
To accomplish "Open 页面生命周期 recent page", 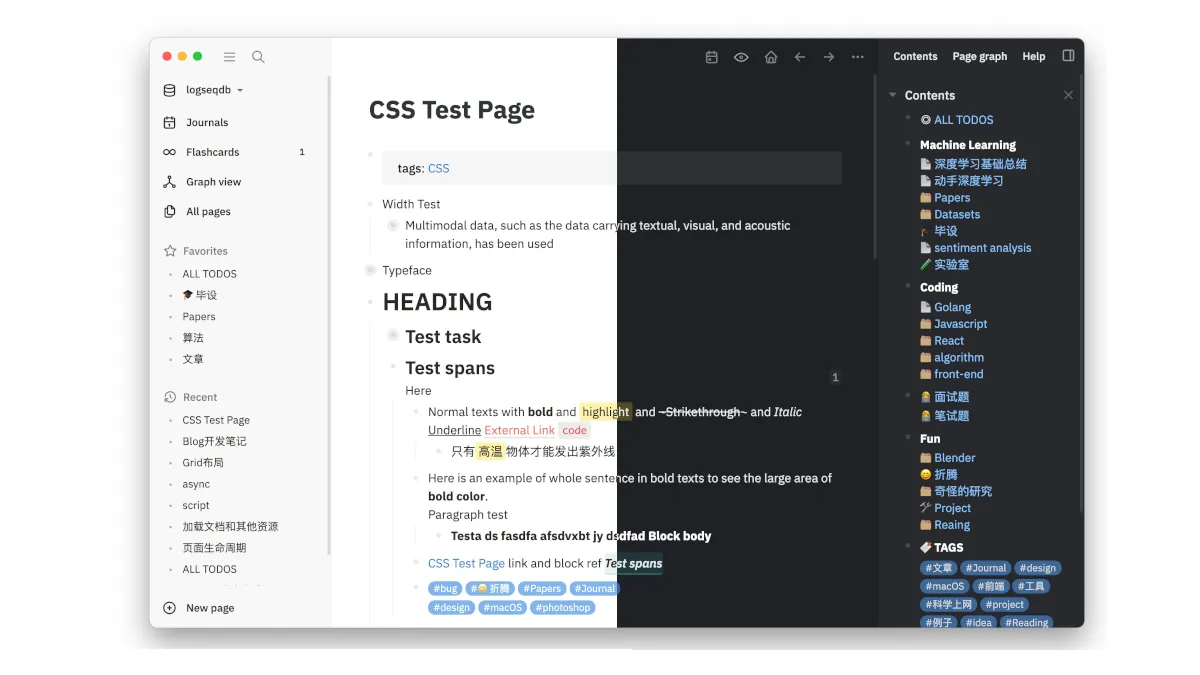I will pyautogui.click(x=214, y=548).
